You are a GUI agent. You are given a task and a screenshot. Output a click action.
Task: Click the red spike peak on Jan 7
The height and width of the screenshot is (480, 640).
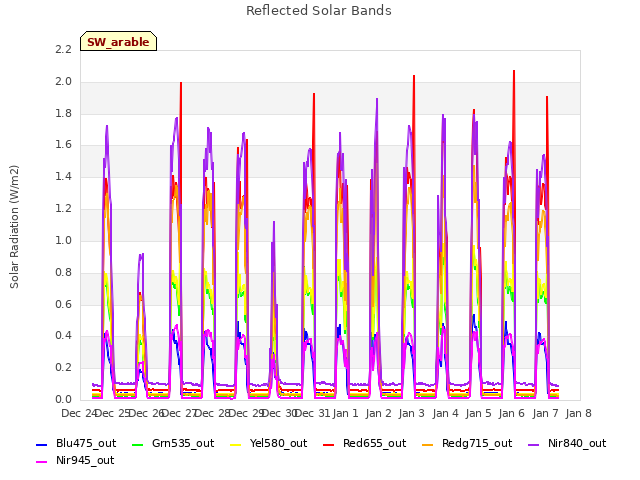547,97
